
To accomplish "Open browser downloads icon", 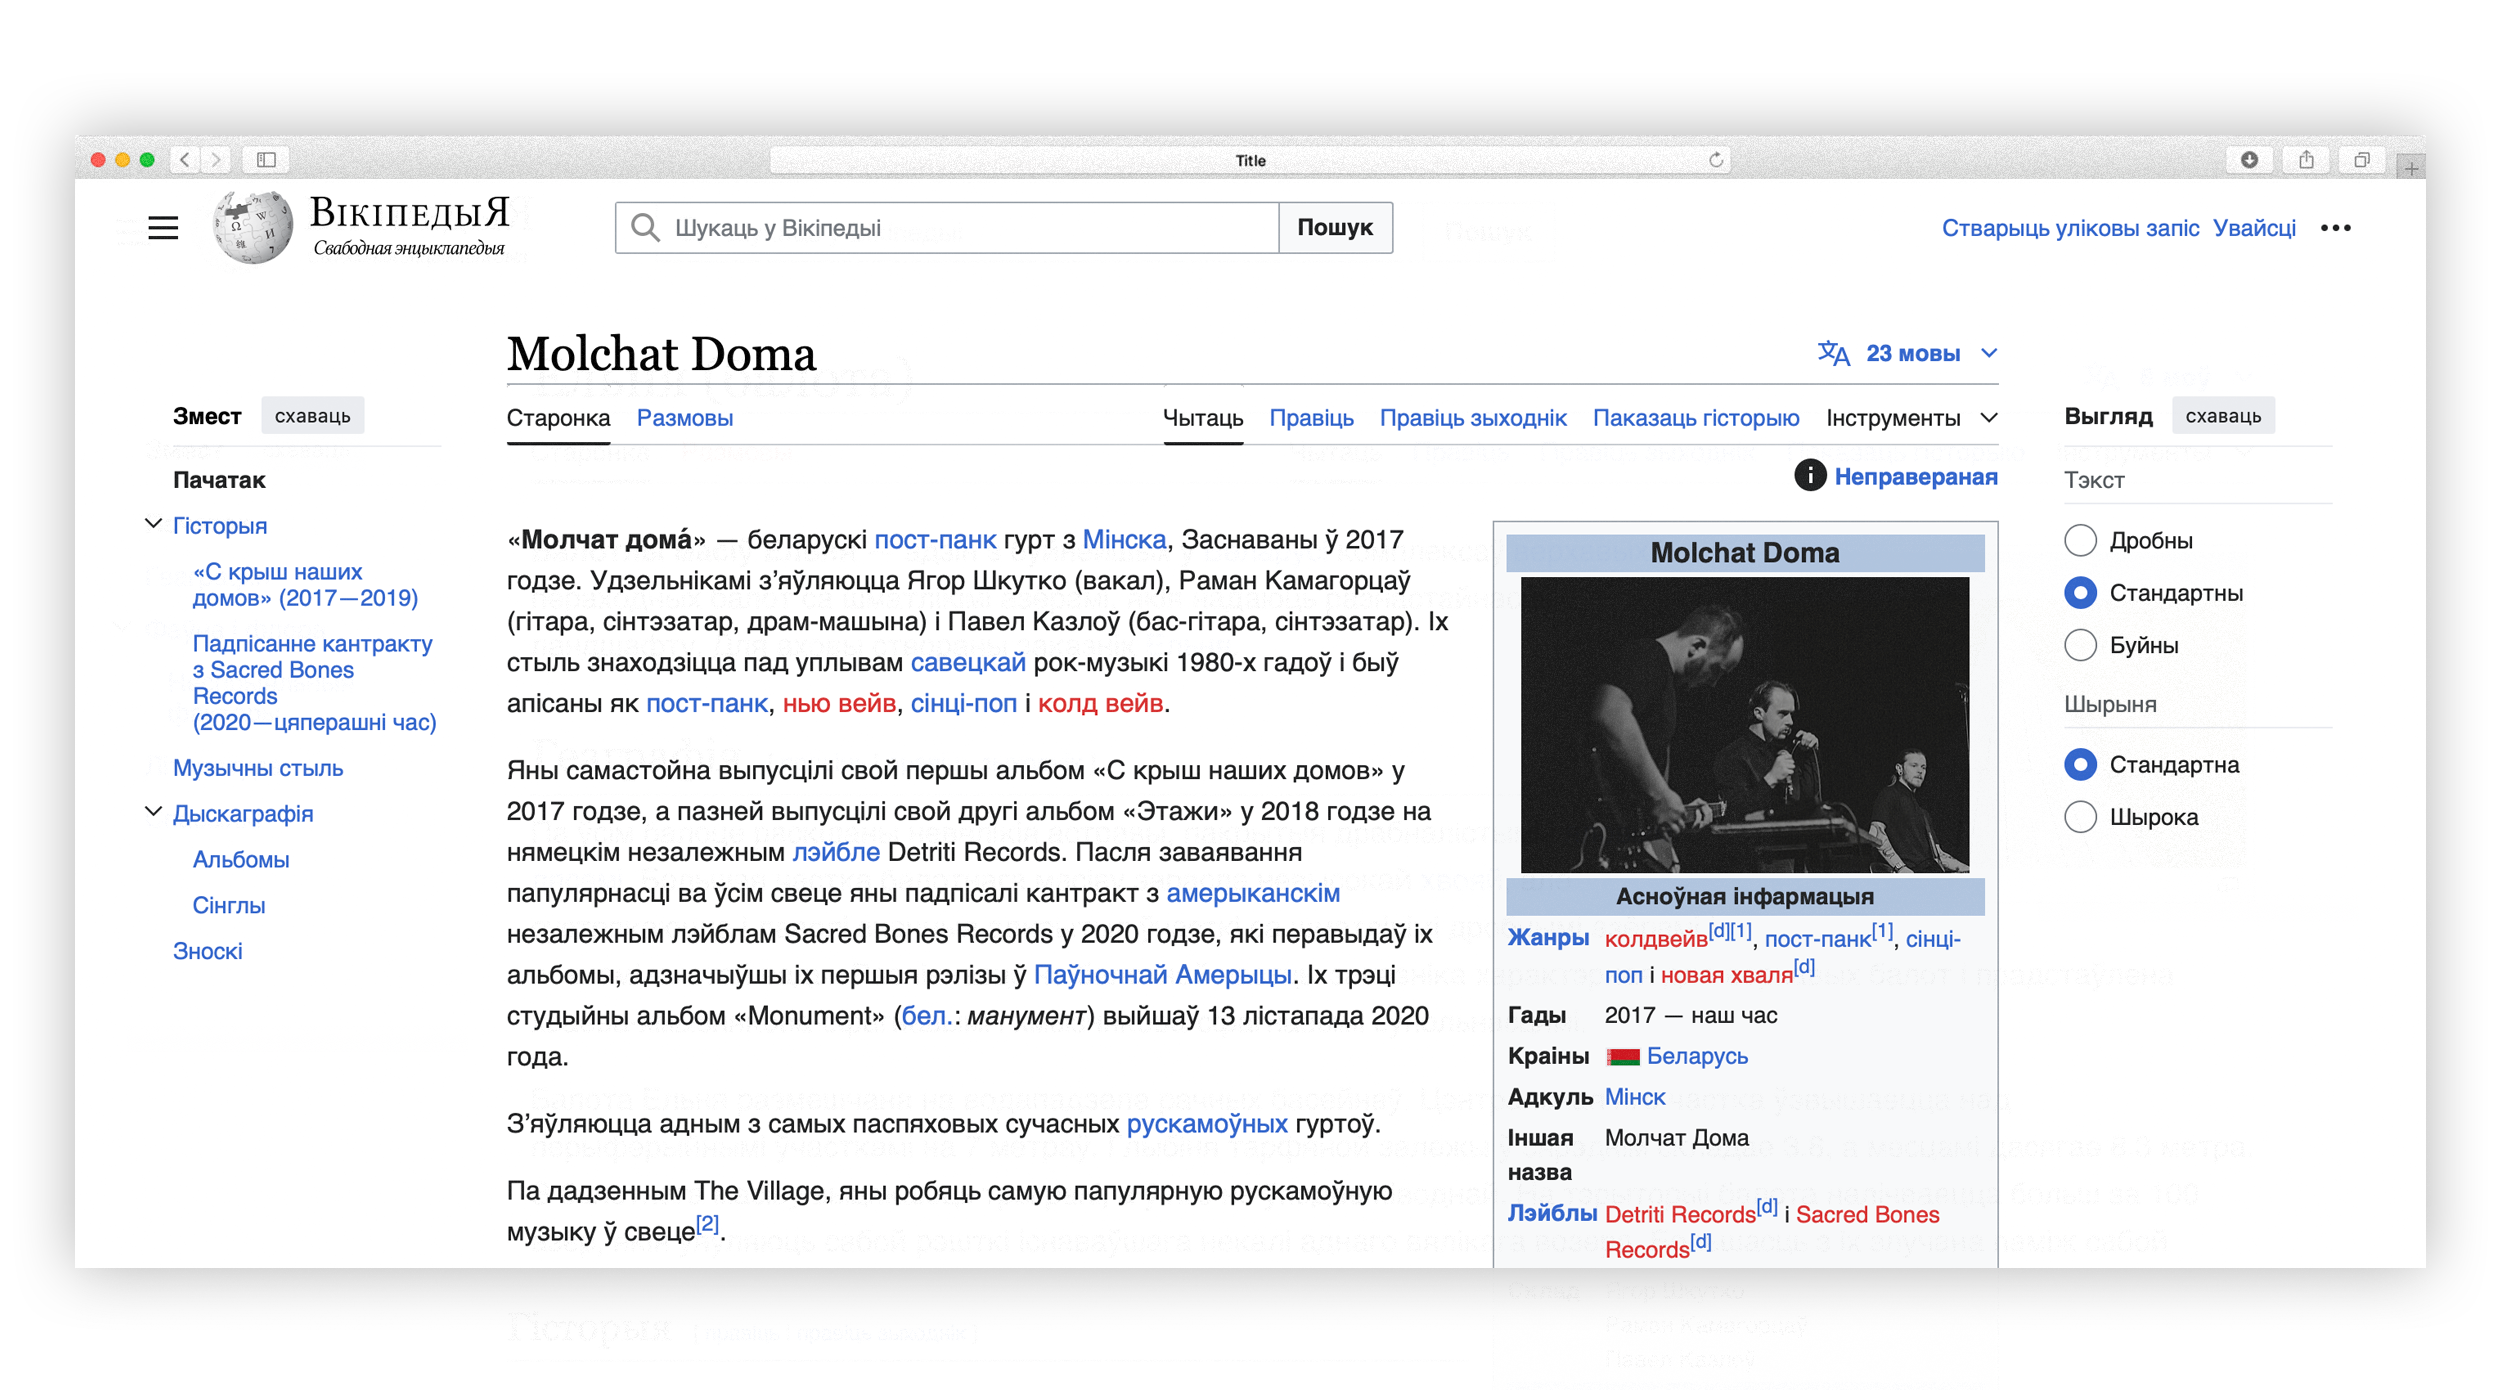I will tap(2249, 160).
